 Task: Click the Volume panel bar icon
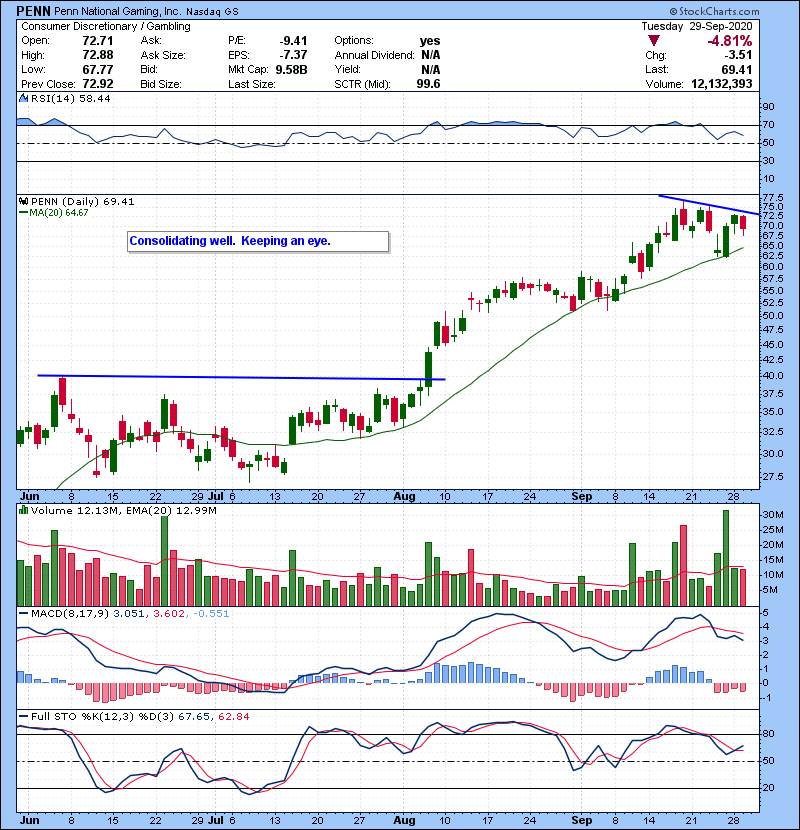click(x=23, y=510)
